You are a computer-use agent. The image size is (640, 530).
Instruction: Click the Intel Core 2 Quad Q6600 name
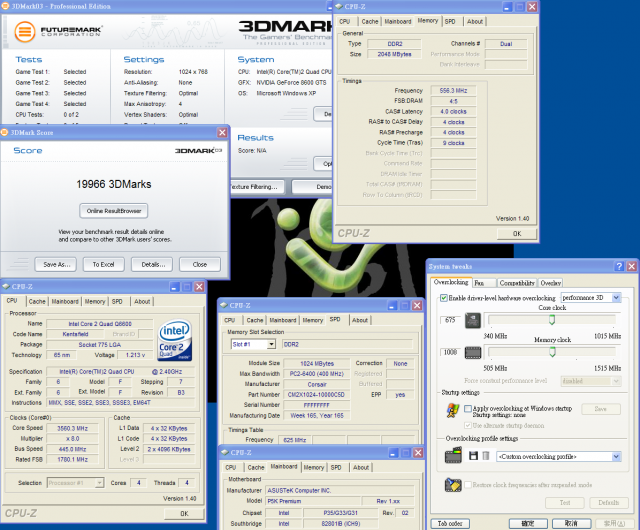[100, 324]
